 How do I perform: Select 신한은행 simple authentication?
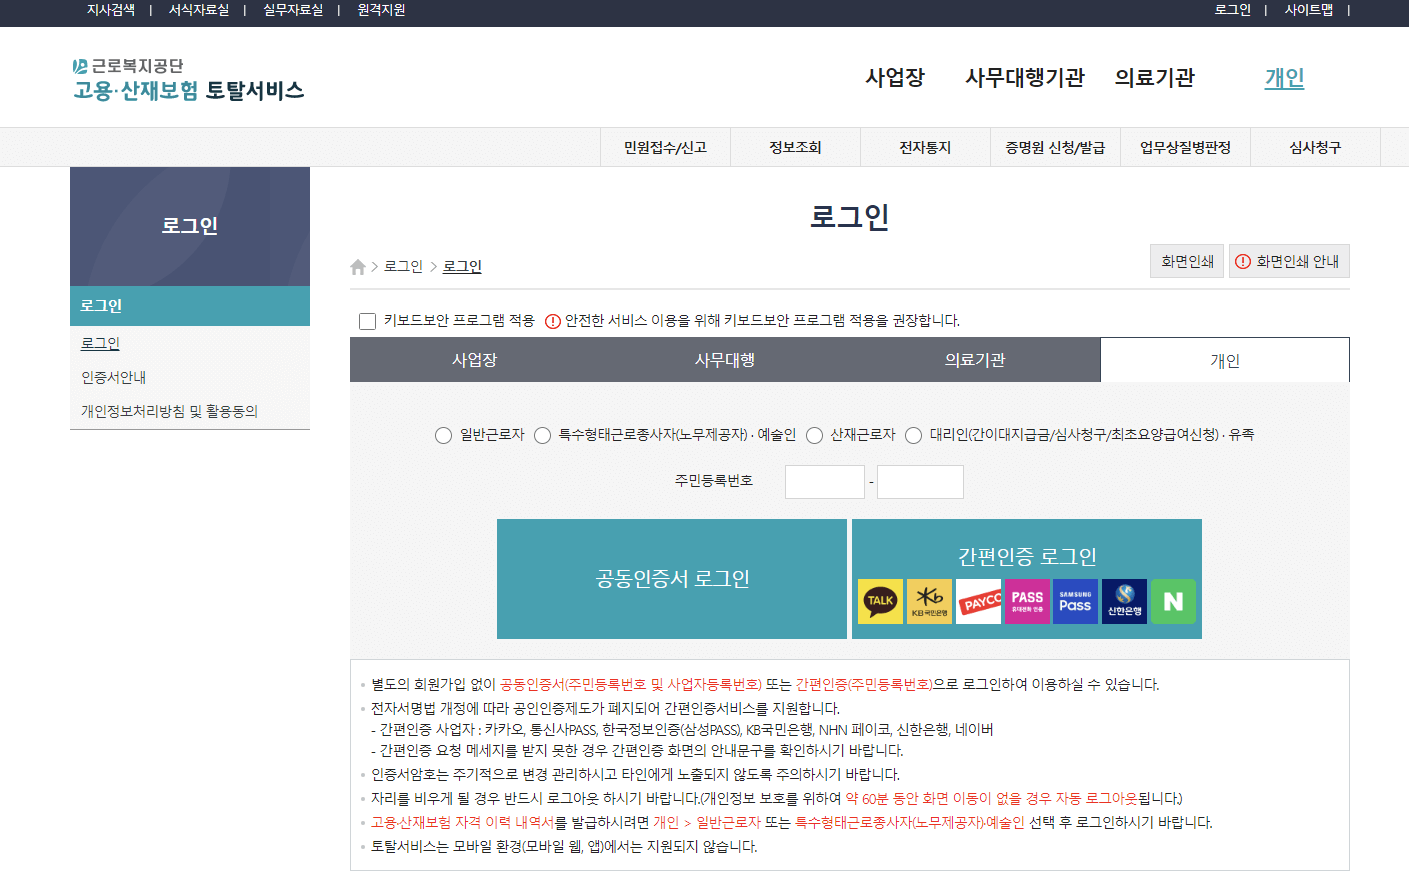click(1123, 601)
